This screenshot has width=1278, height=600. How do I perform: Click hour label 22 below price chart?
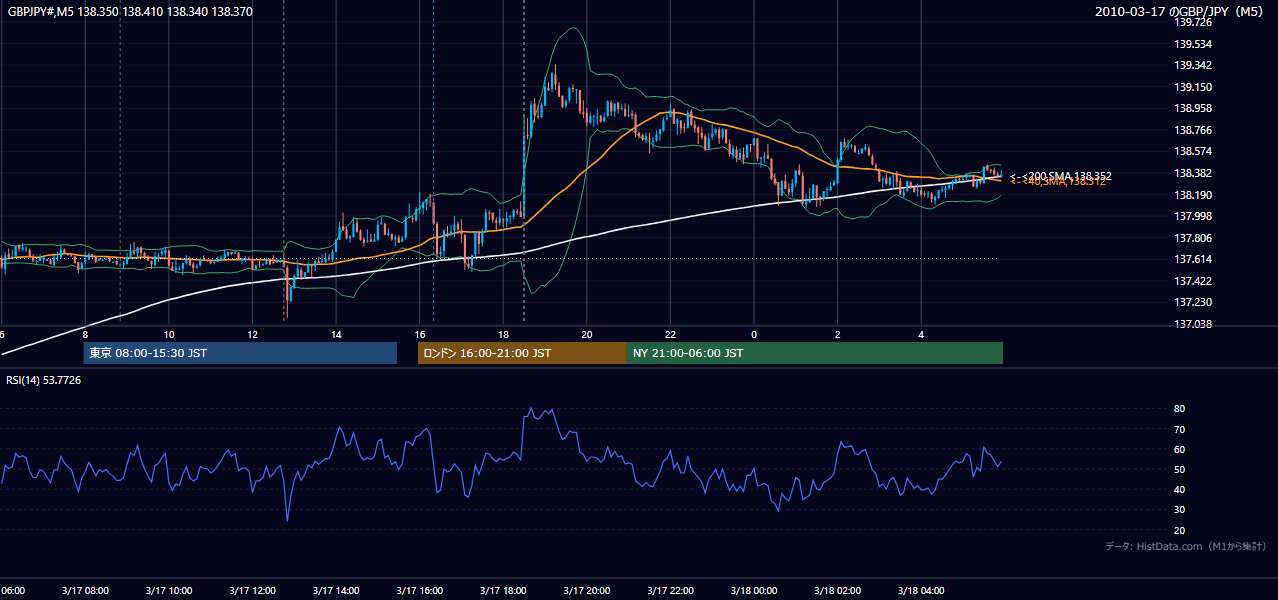670,334
